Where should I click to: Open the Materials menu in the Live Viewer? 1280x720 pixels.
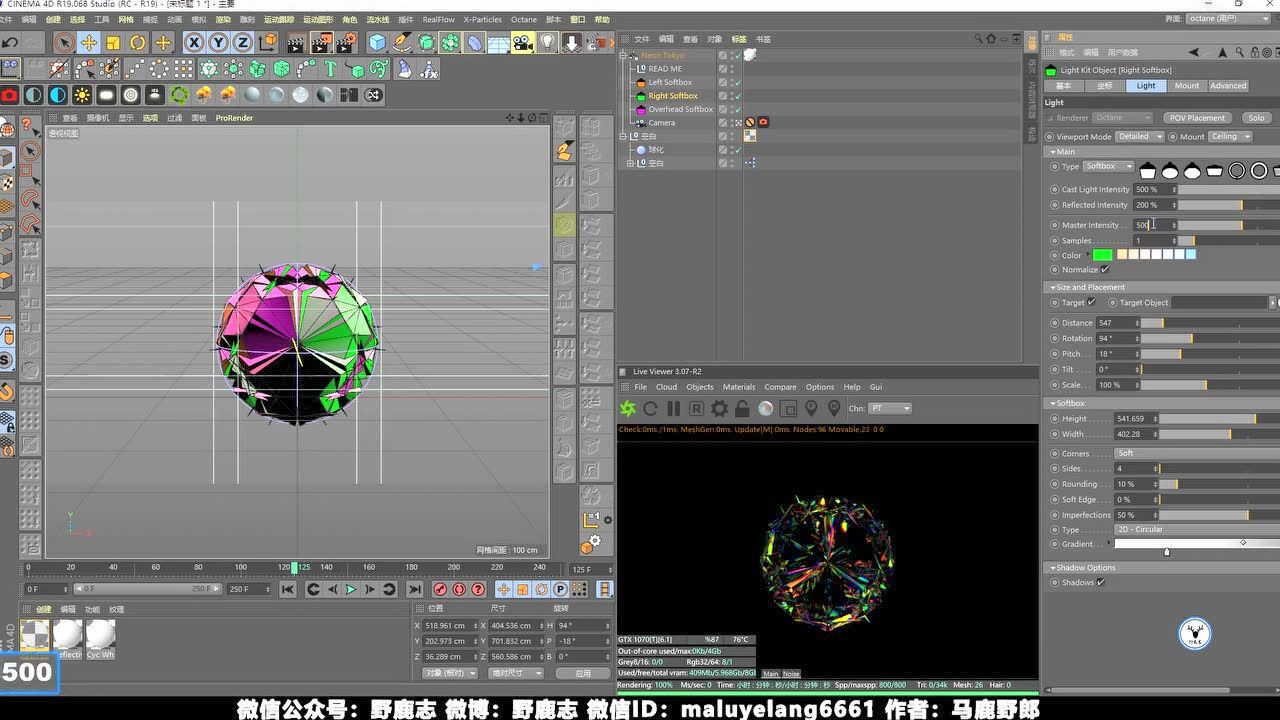point(738,387)
